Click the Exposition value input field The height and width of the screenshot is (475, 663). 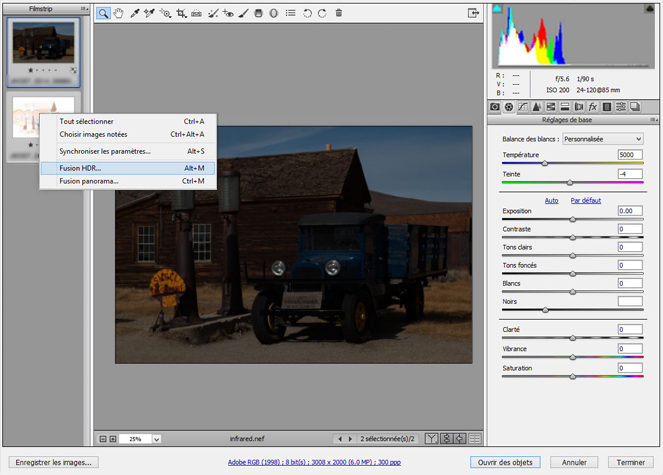pos(630,211)
